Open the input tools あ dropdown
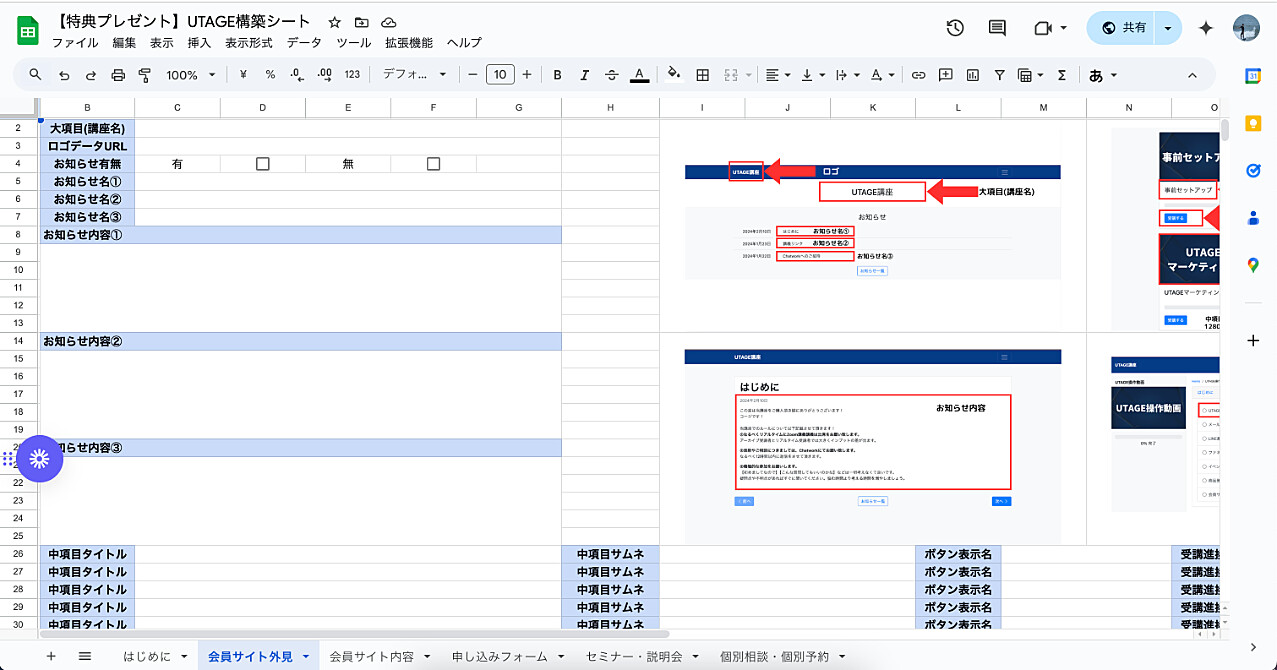Image resolution: width=1277 pixels, height=670 pixels. (x=1103, y=75)
